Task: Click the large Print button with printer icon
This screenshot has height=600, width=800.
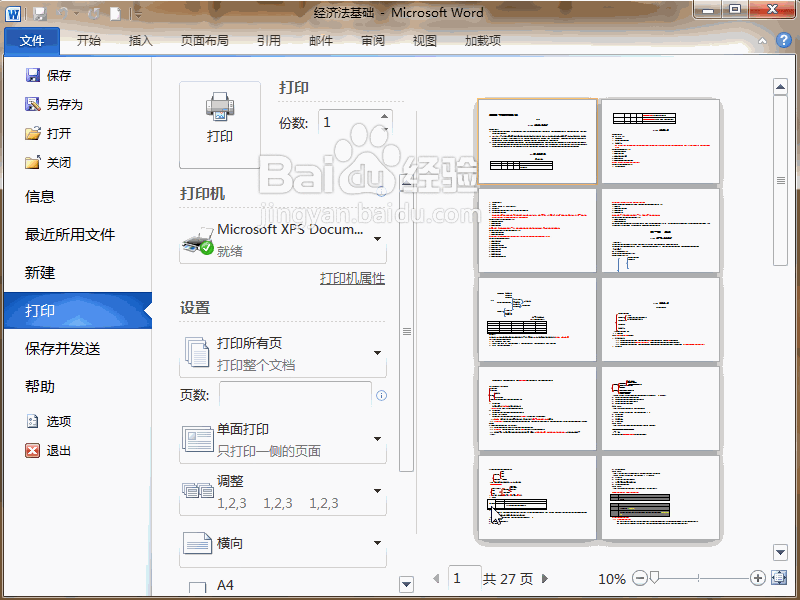Action: coord(220,125)
